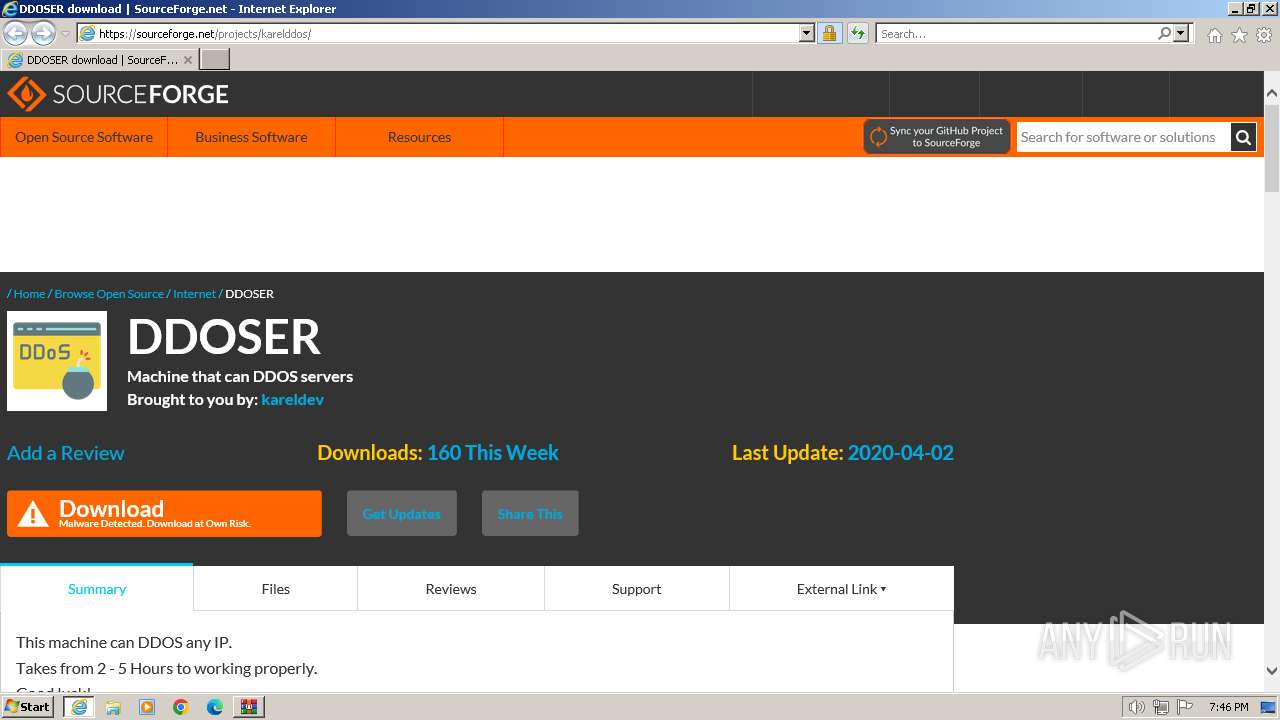Open the kareldev author link
Image resolution: width=1280 pixels, height=720 pixels.
(x=293, y=400)
